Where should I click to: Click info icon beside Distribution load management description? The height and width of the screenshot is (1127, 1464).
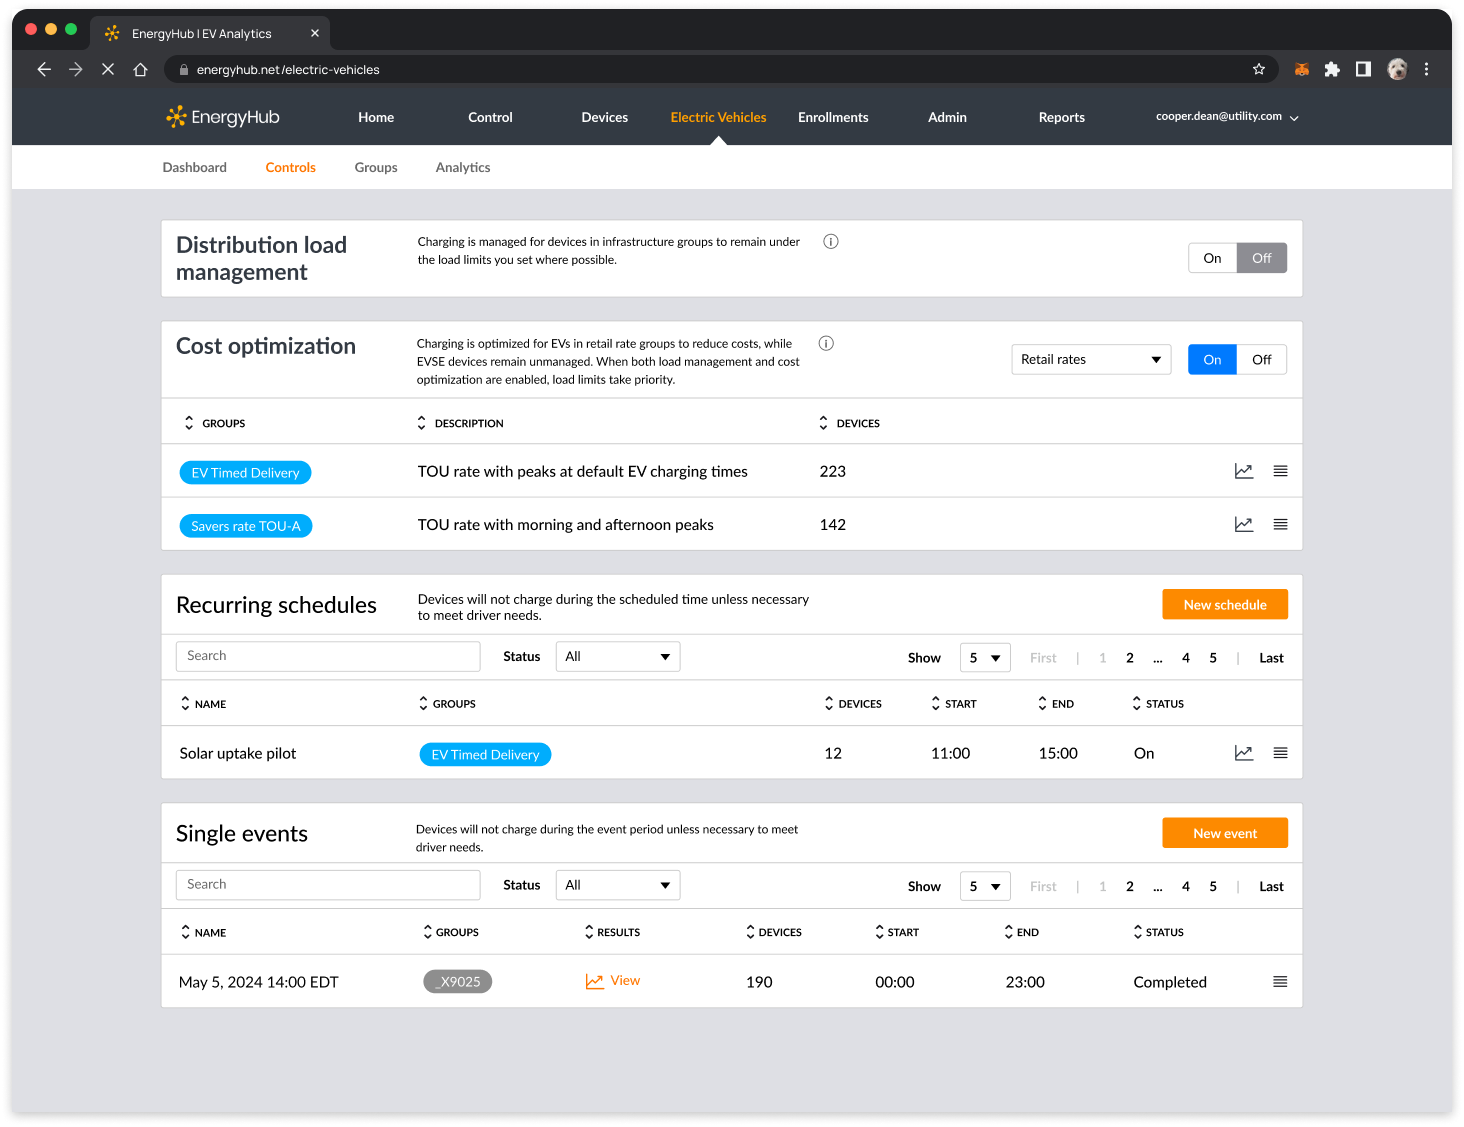pos(830,242)
